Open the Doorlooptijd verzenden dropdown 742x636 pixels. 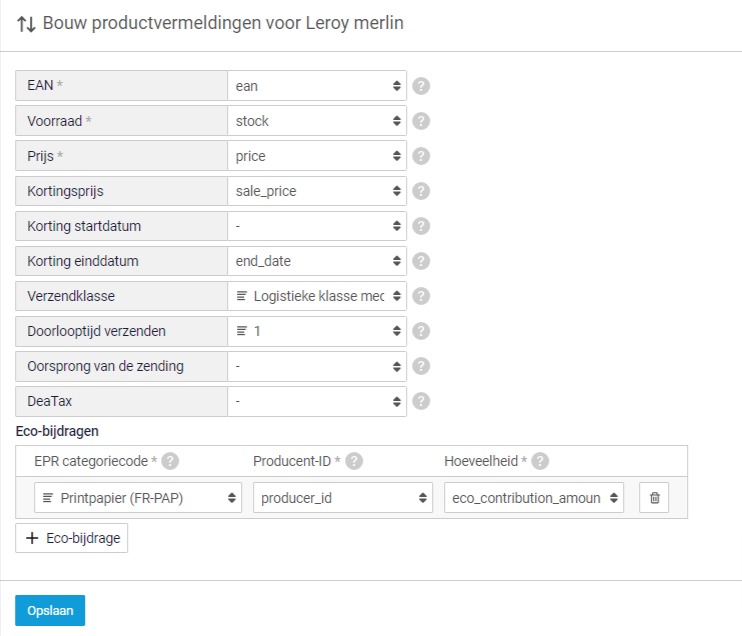click(317, 331)
